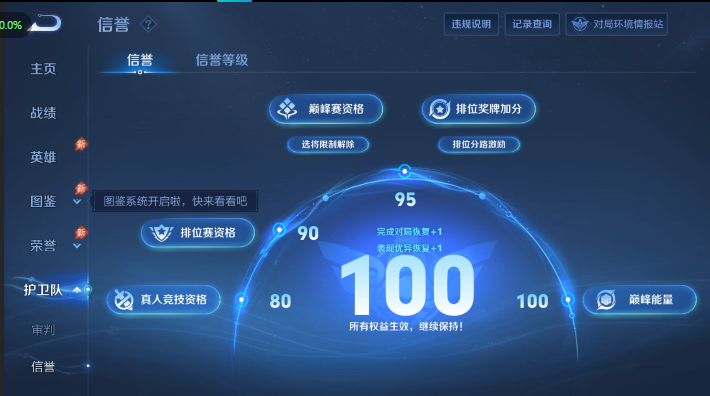Click the 真人竞技资格 benefit pill
Viewport: 710px width, 396px height.
pyautogui.click(x=163, y=300)
